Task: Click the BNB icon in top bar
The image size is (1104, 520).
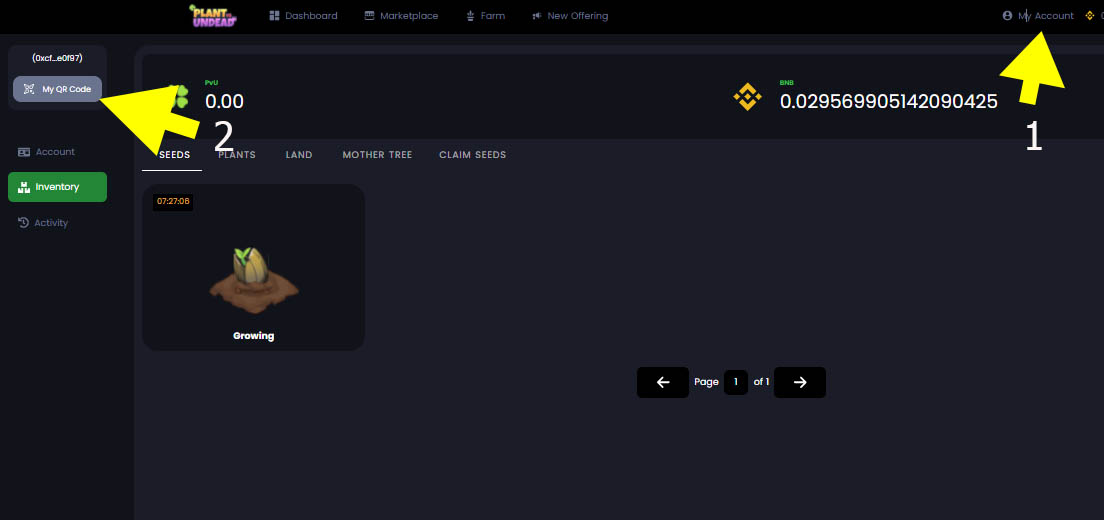Action: [1090, 15]
